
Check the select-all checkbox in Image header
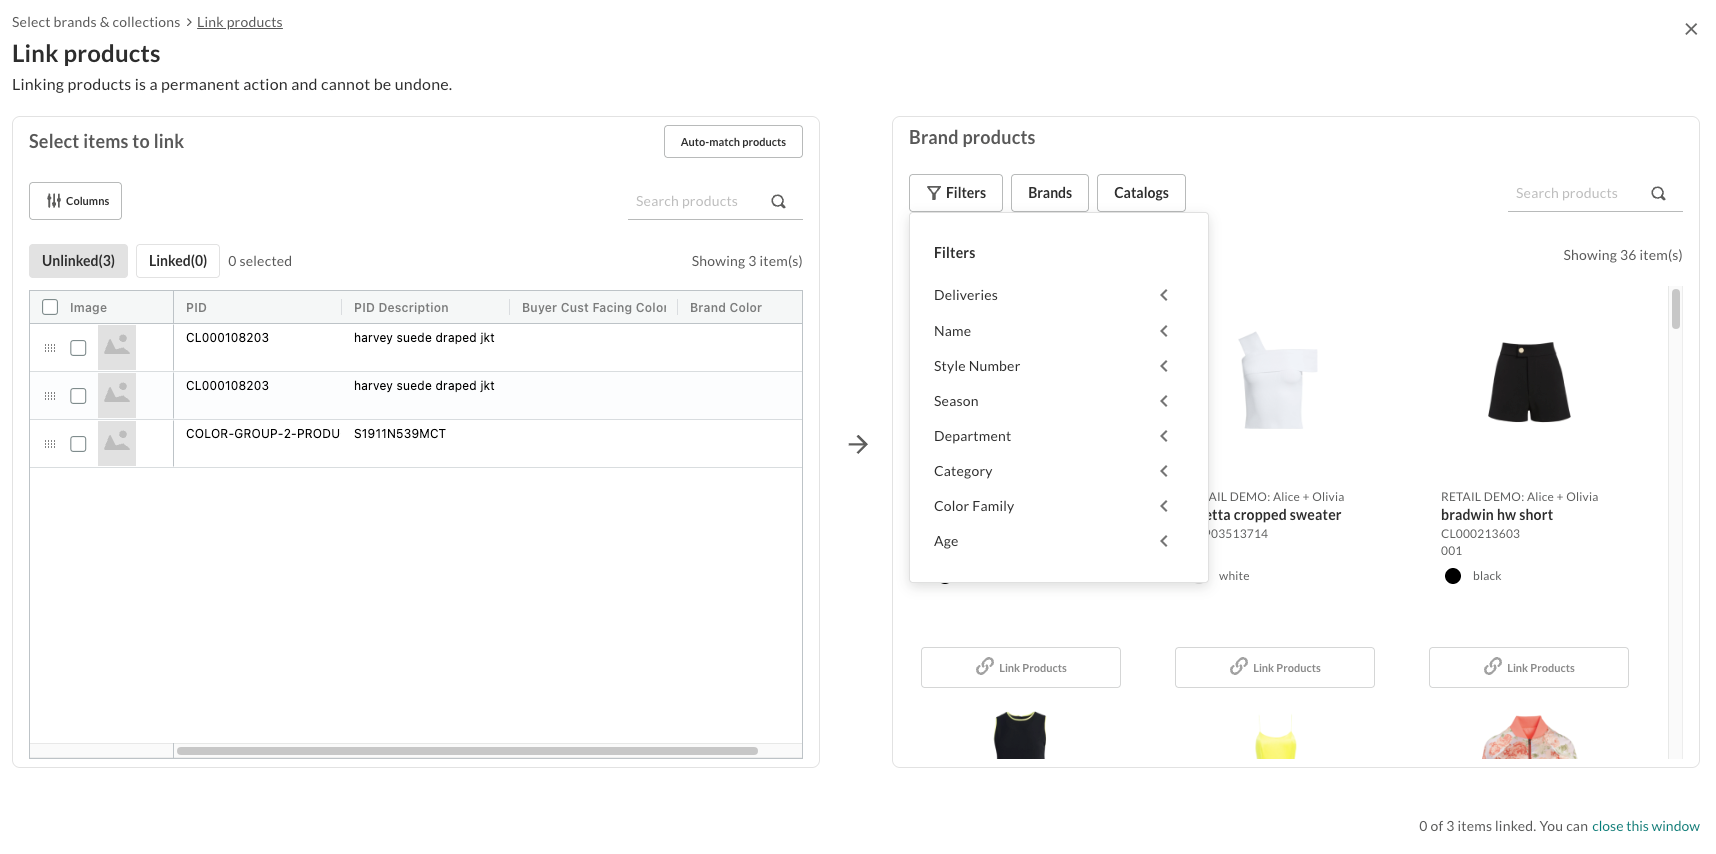click(50, 307)
